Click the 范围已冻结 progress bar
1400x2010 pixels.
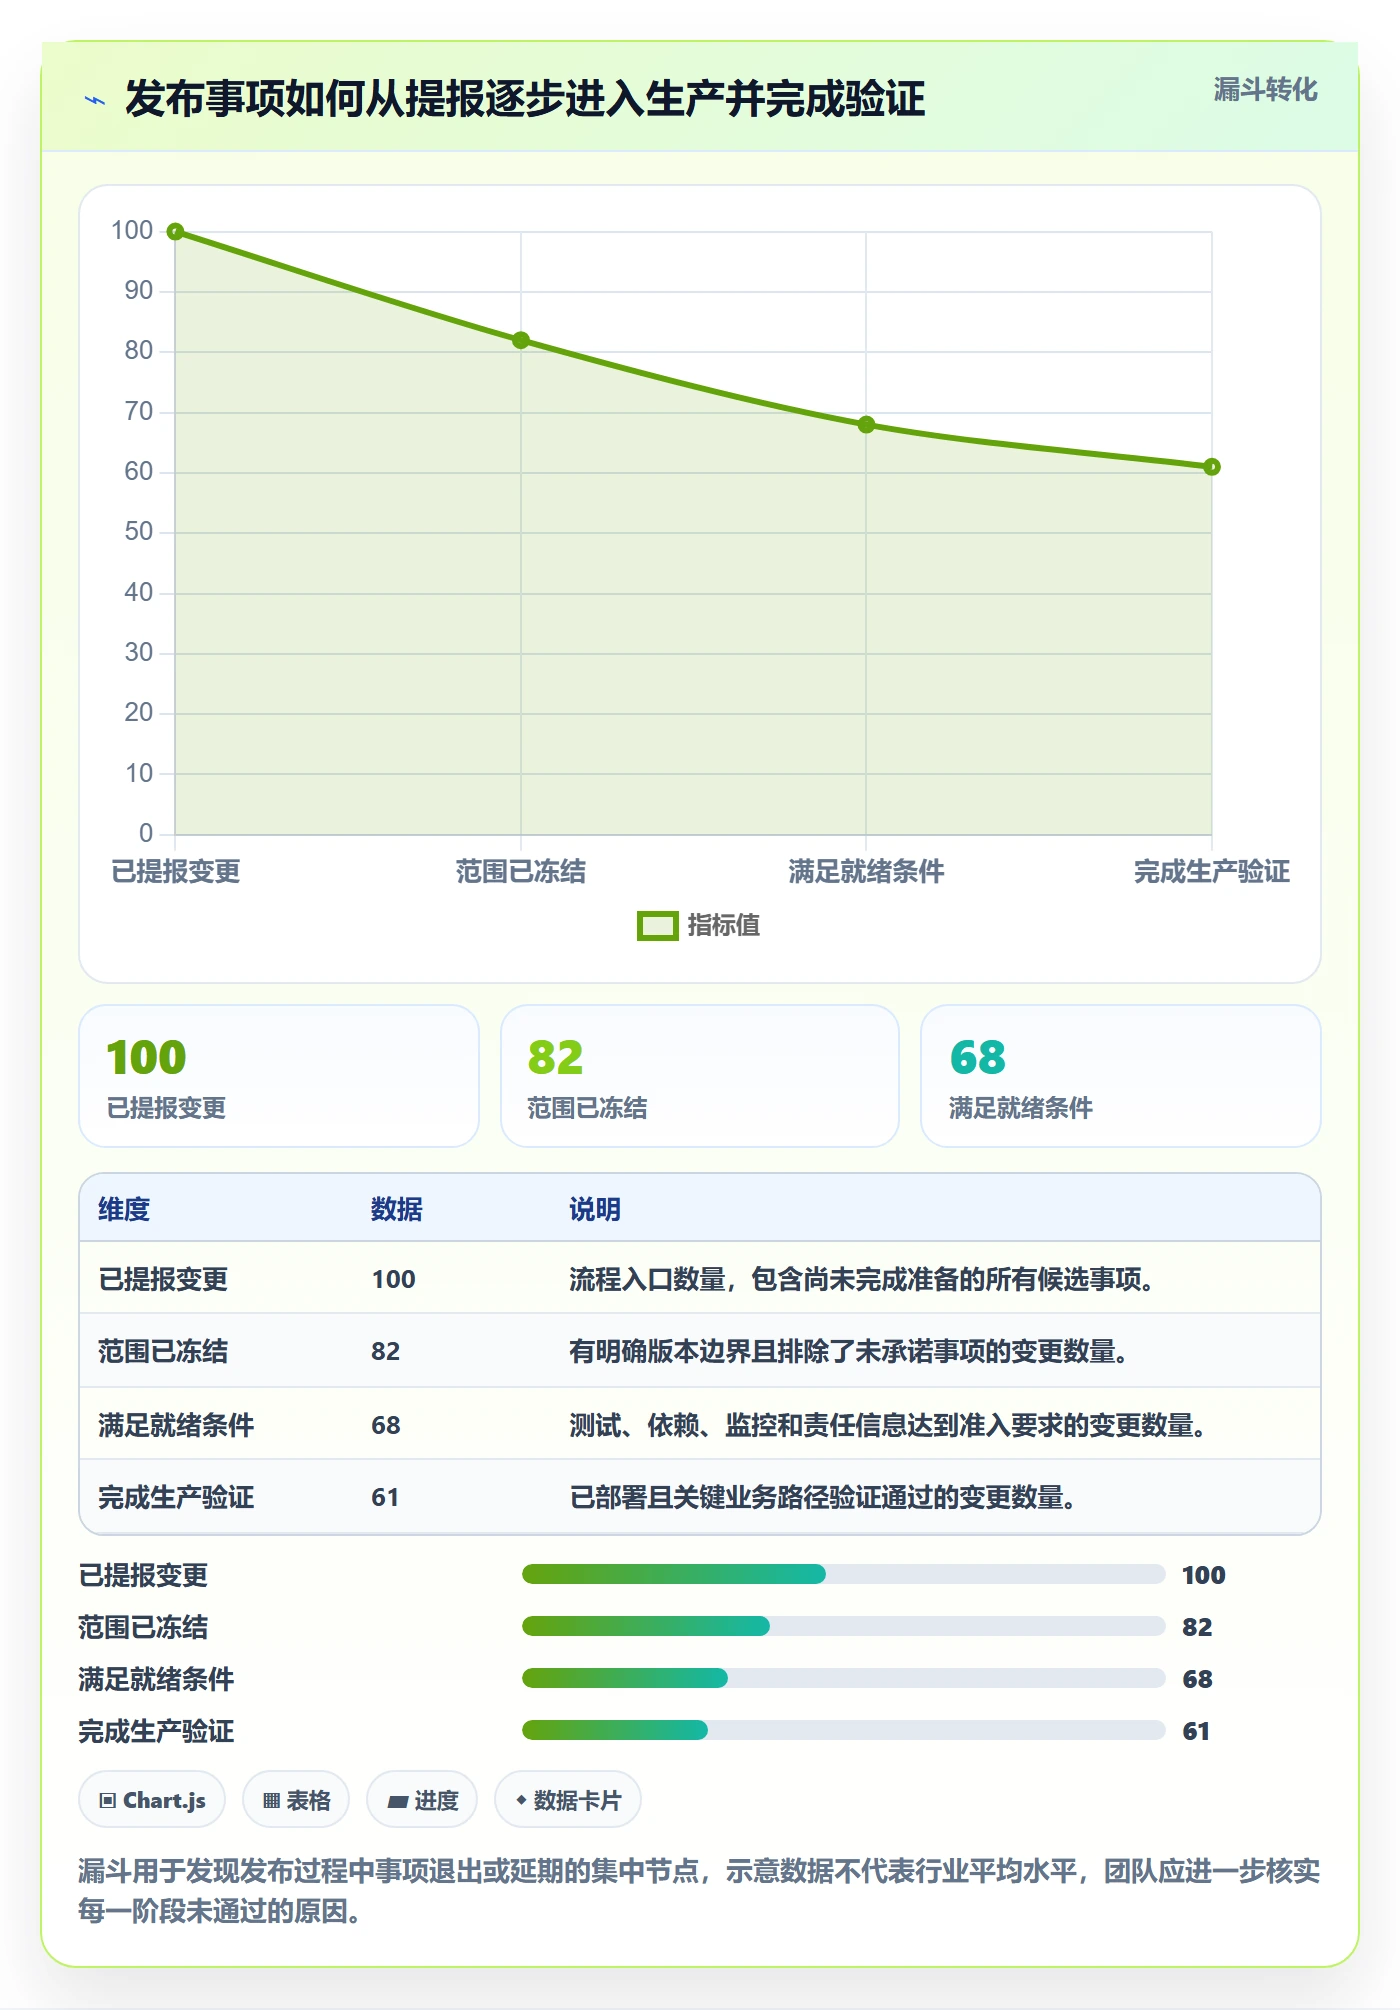844,1626
